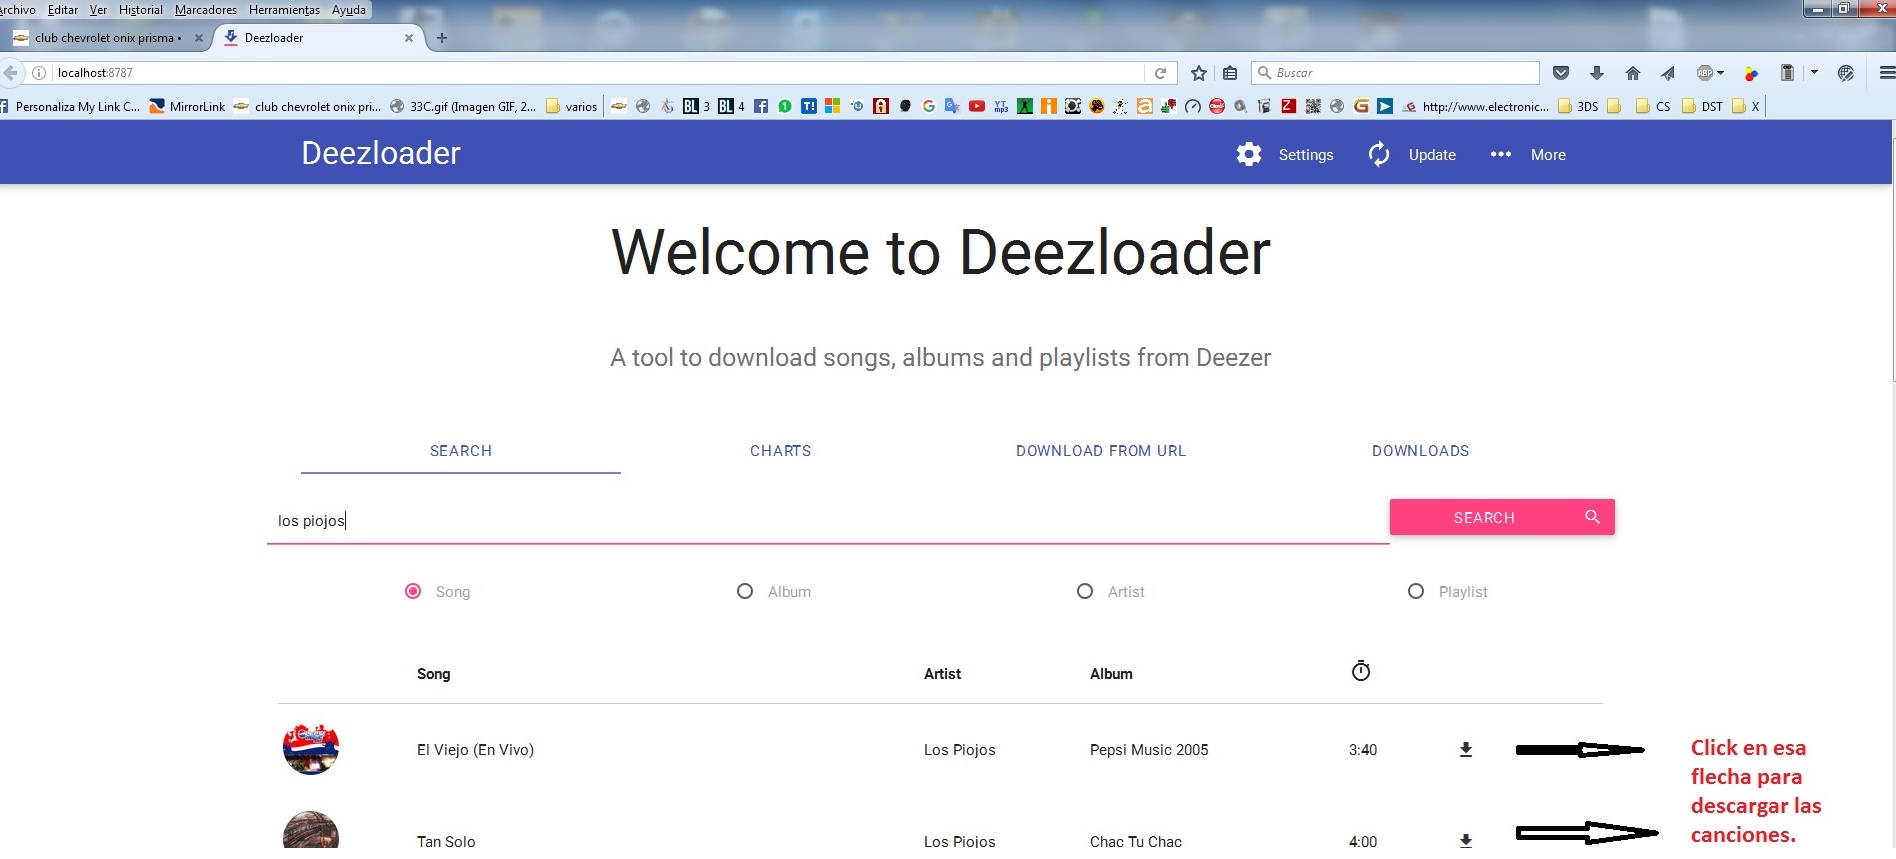Click the El Viejo album thumbnail
The image size is (1896, 859).
311,750
